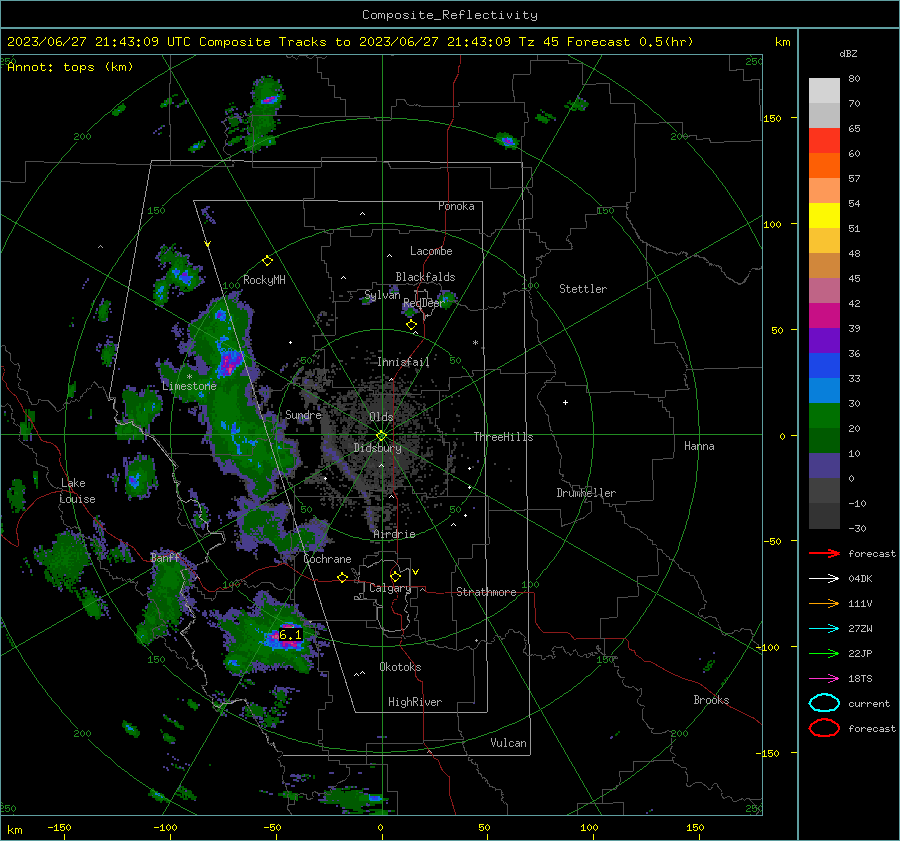Click the Sundre city label

click(303, 414)
